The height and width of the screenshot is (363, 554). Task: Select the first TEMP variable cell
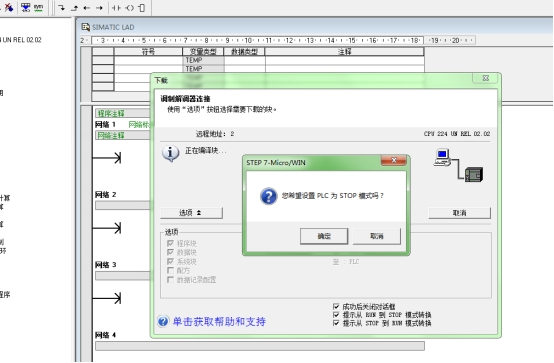tap(203, 60)
